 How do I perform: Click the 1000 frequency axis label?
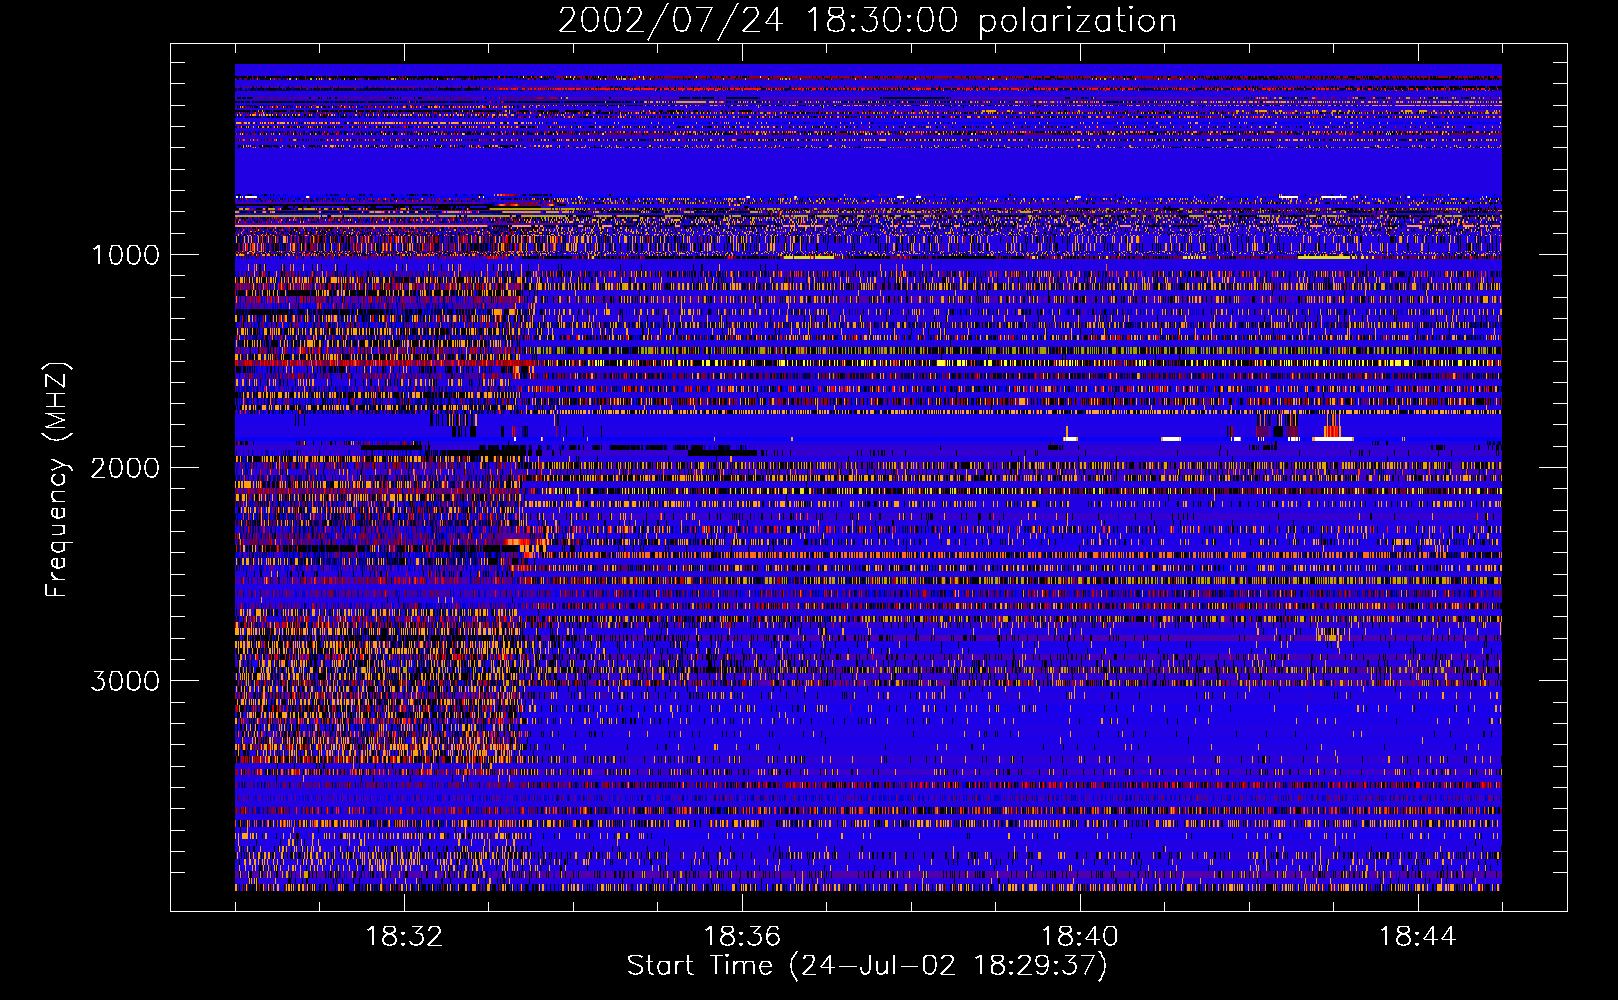click(126, 255)
